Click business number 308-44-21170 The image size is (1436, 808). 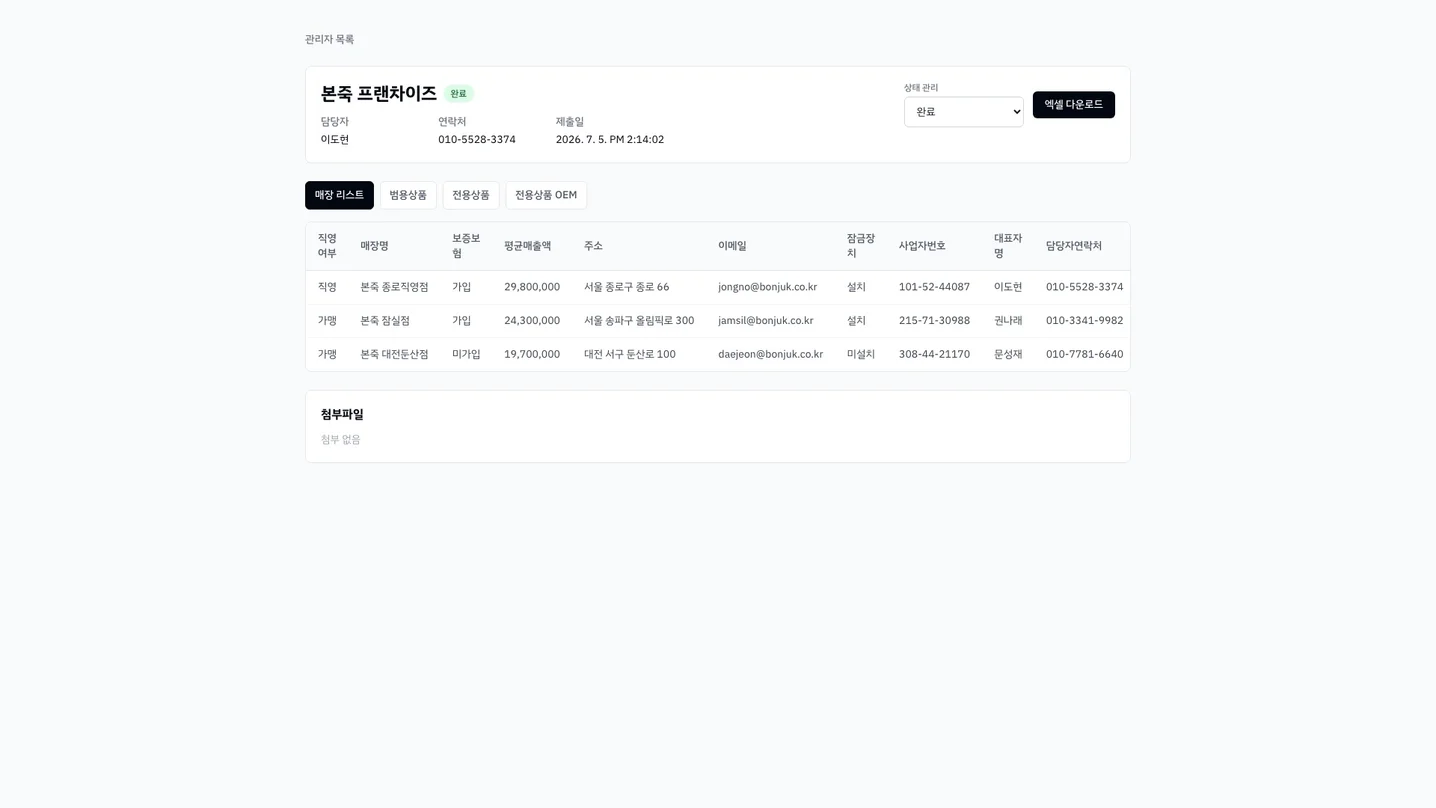tap(935, 355)
